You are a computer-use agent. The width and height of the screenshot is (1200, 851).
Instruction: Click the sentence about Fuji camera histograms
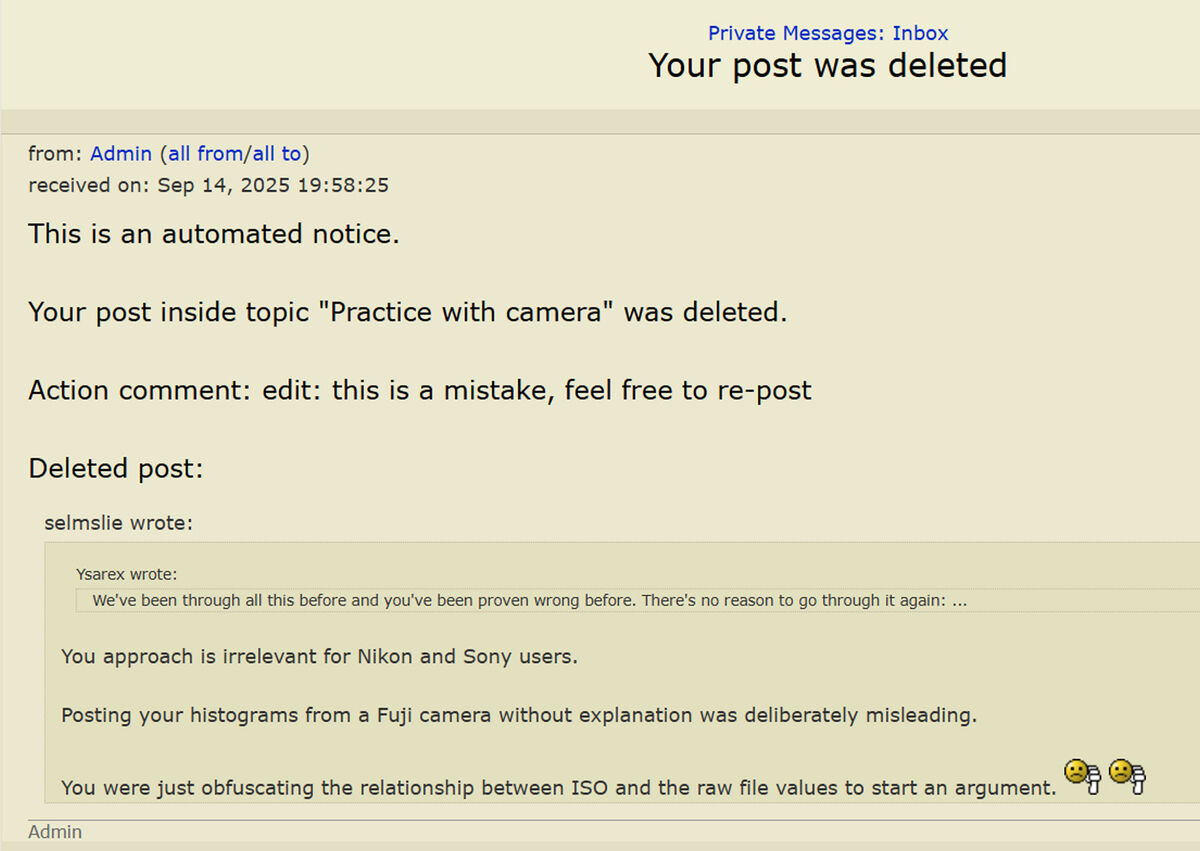tap(519, 716)
